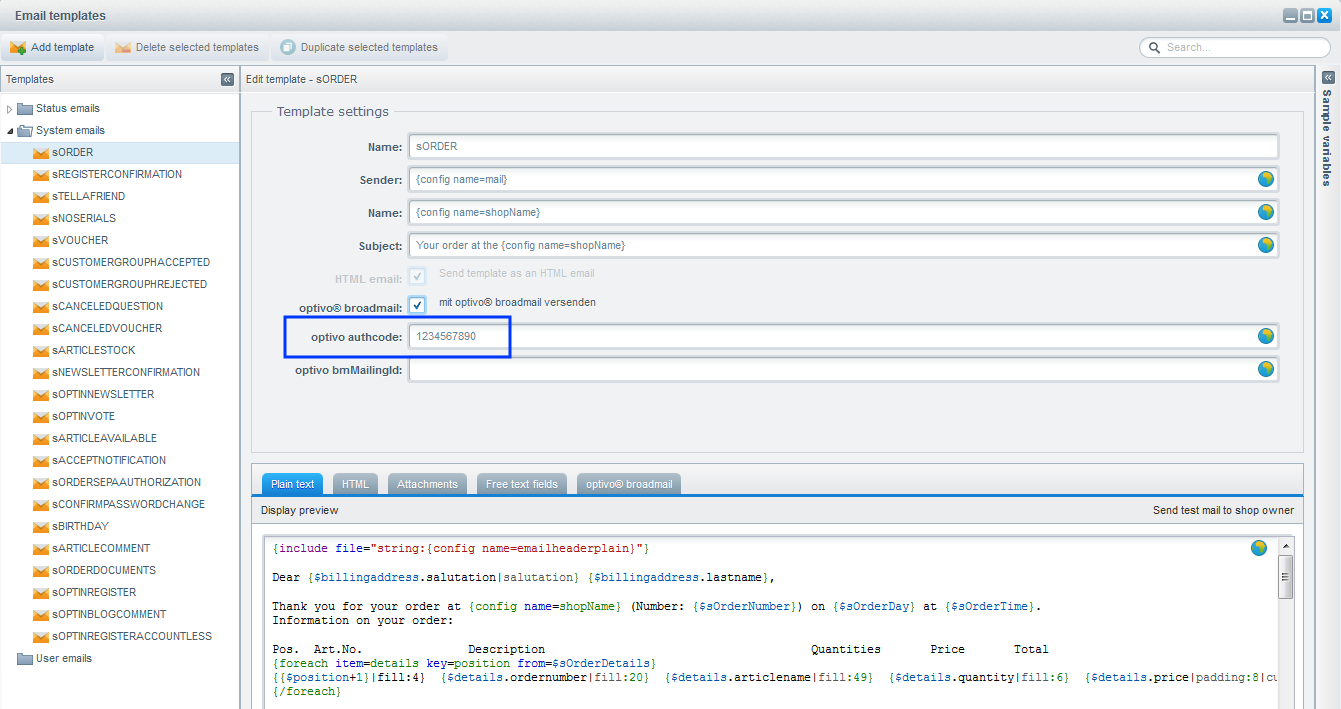Click Duplicate selected templates
The image size is (1341, 709).
tap(359, 47)
